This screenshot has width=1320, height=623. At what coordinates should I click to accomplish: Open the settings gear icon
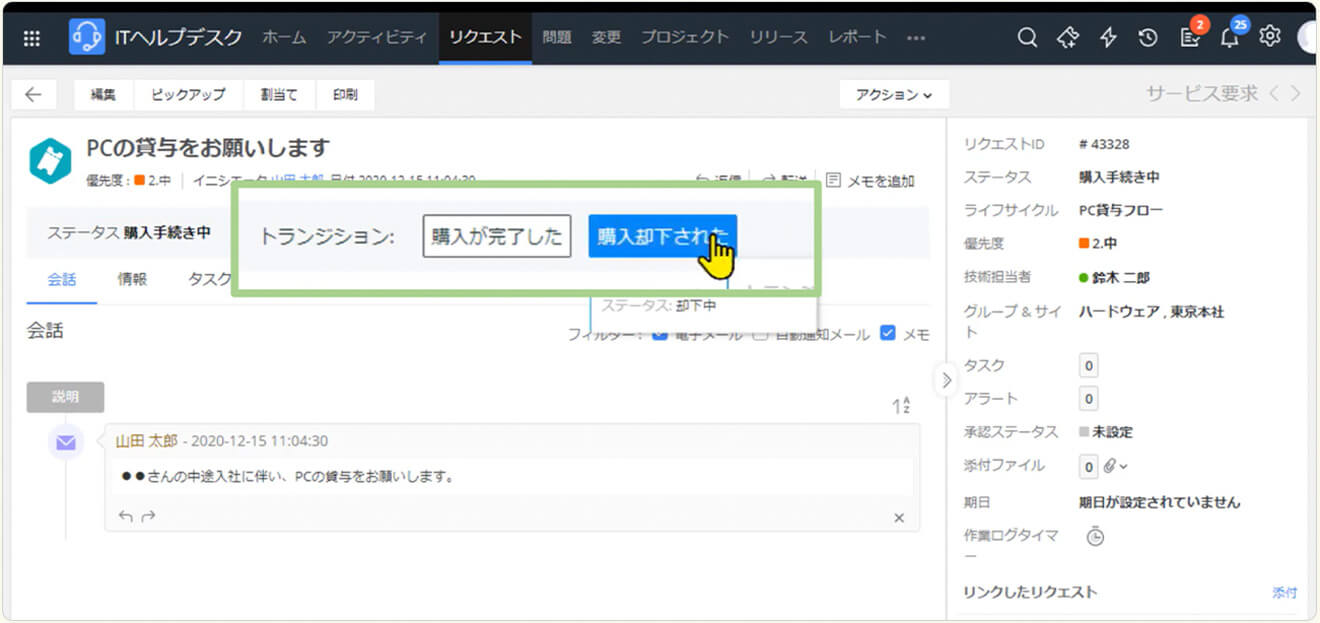(x=1270, y=37)
